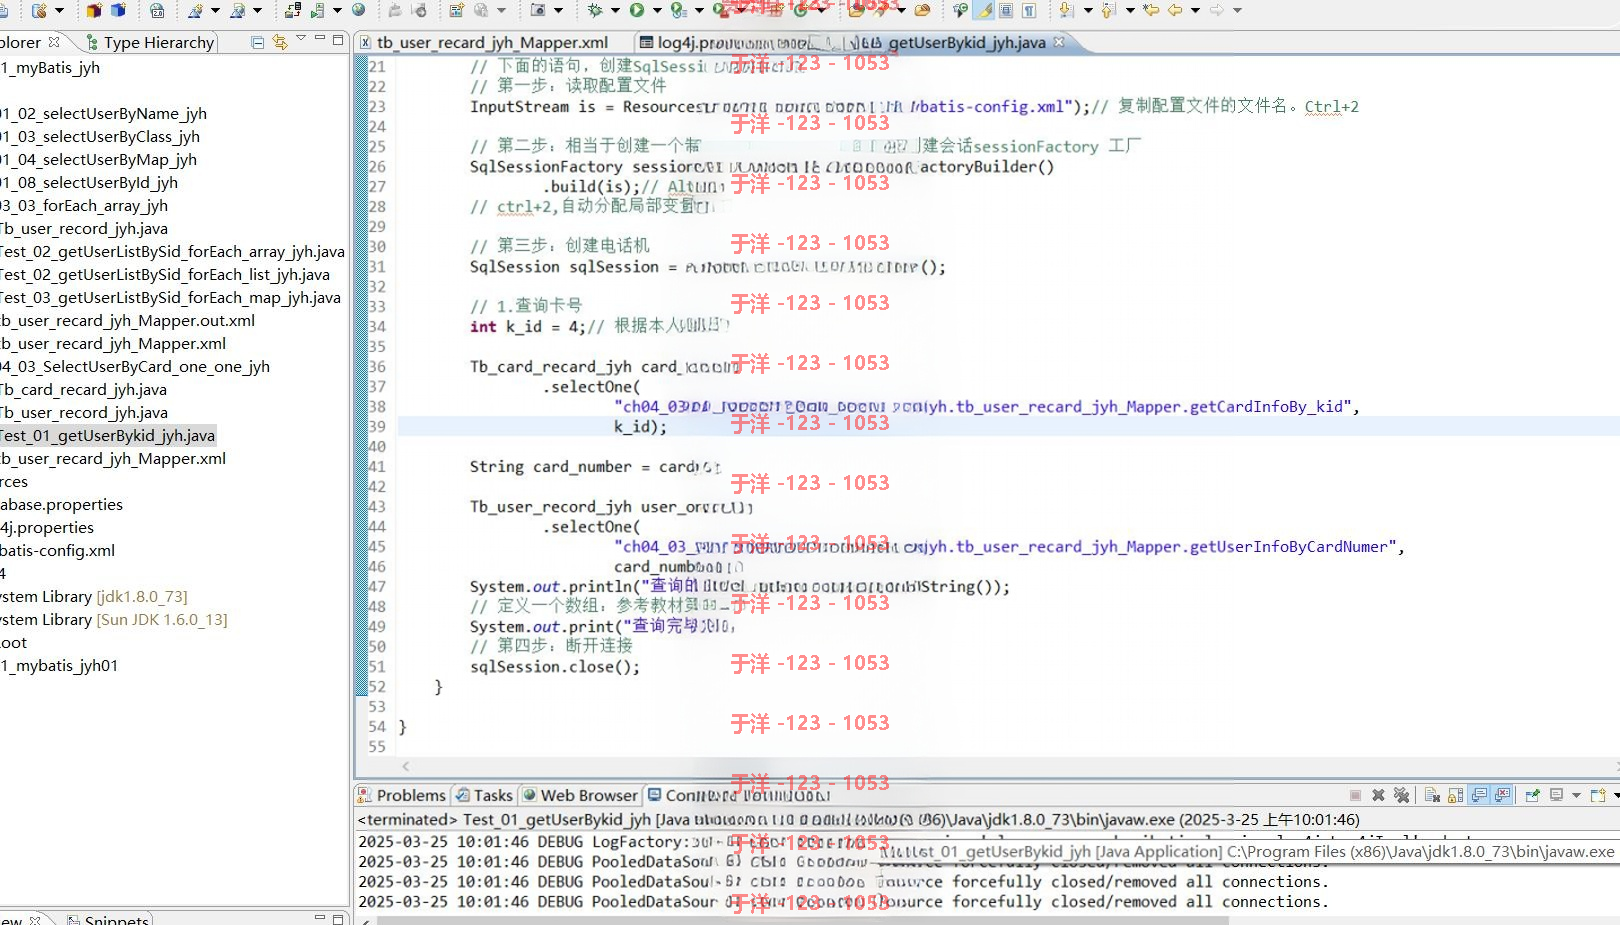Click the Snippets view tab
The image size is (1620, 925).
coord(108,919)
